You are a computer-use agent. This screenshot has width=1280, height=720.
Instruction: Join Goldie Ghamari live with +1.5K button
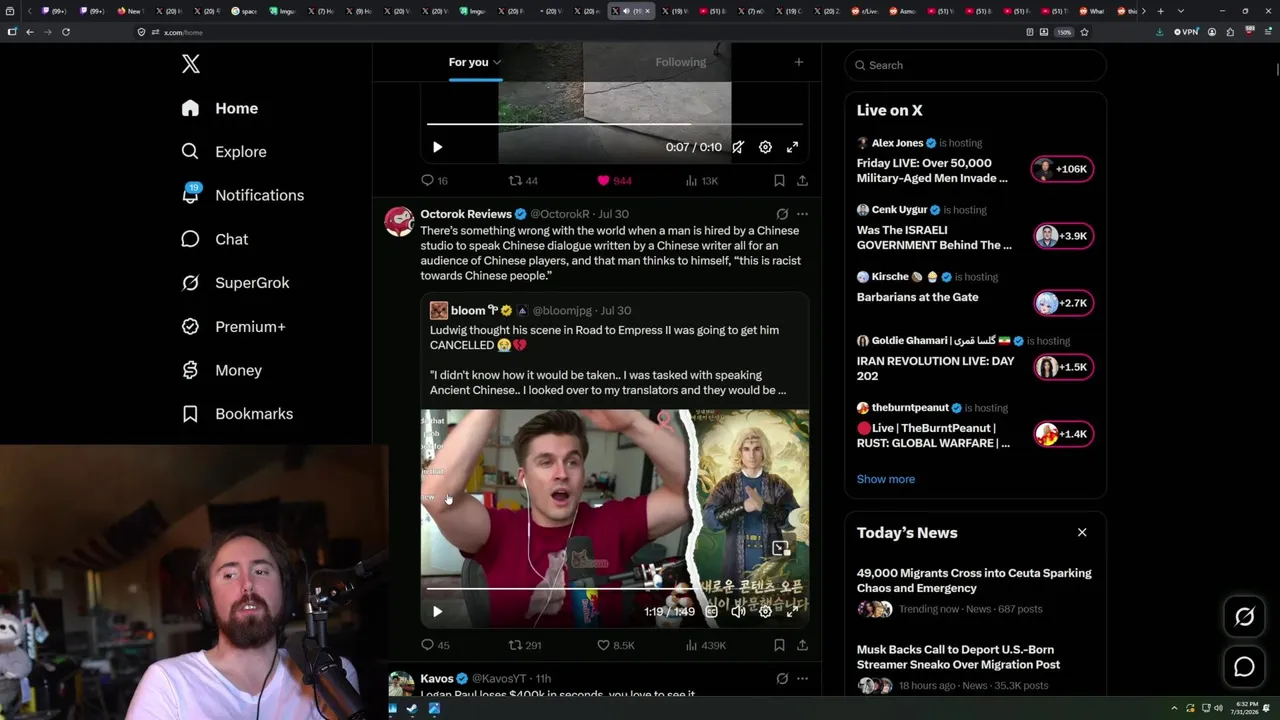1063,367
